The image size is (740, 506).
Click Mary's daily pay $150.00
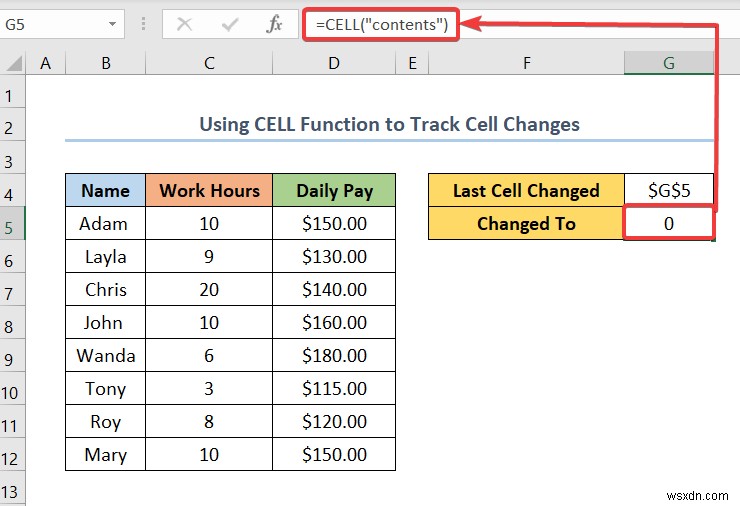pyautogui.click(x=334, y=455)
